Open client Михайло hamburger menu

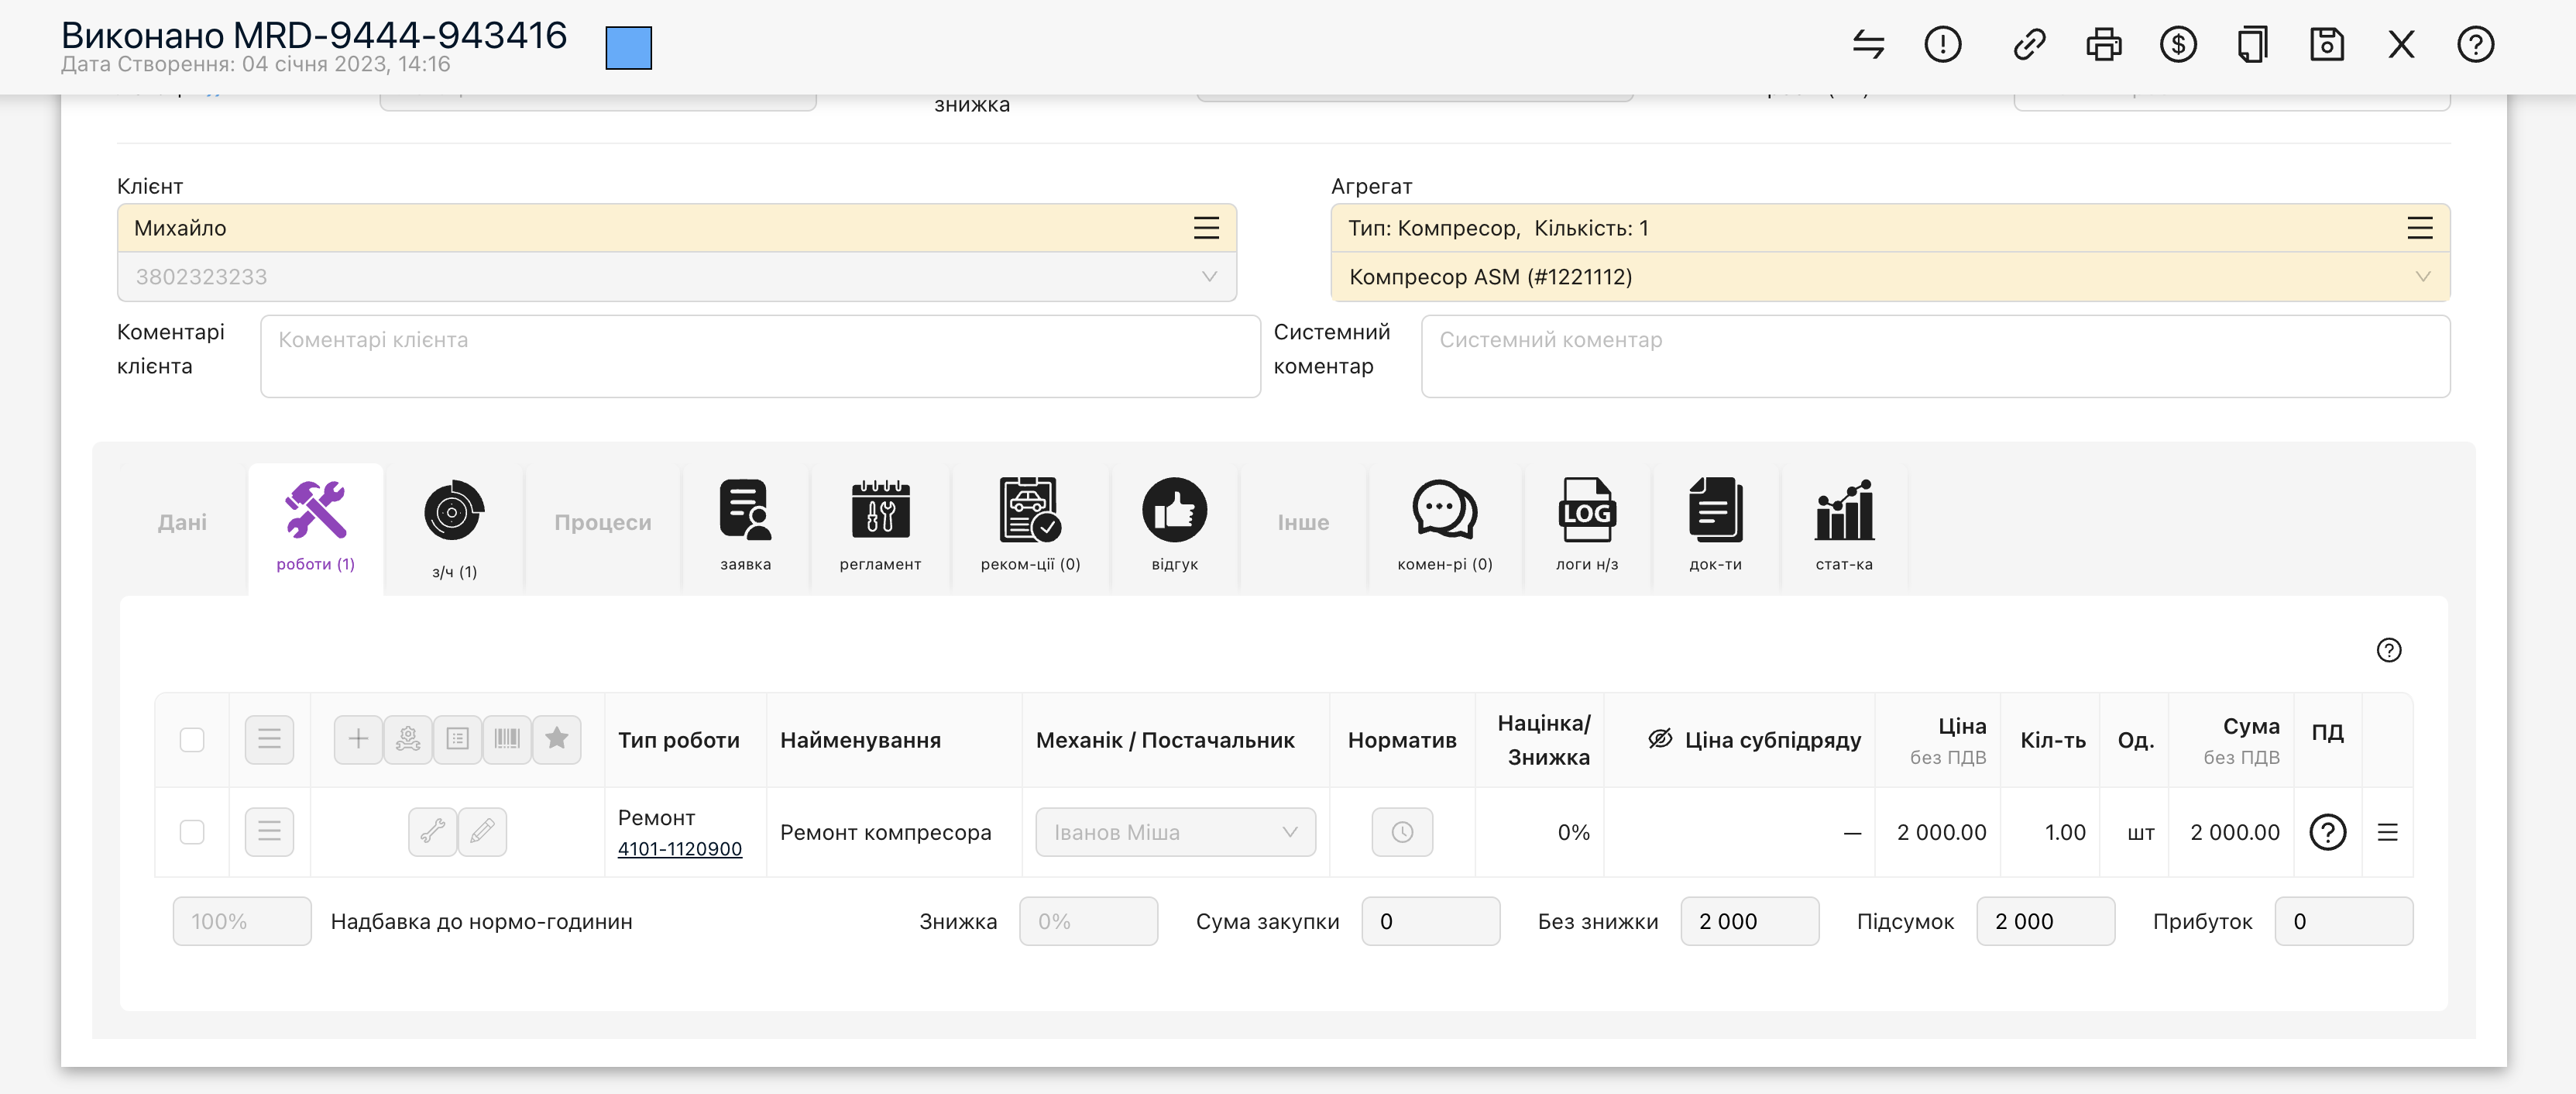[x=1206, y=228]
